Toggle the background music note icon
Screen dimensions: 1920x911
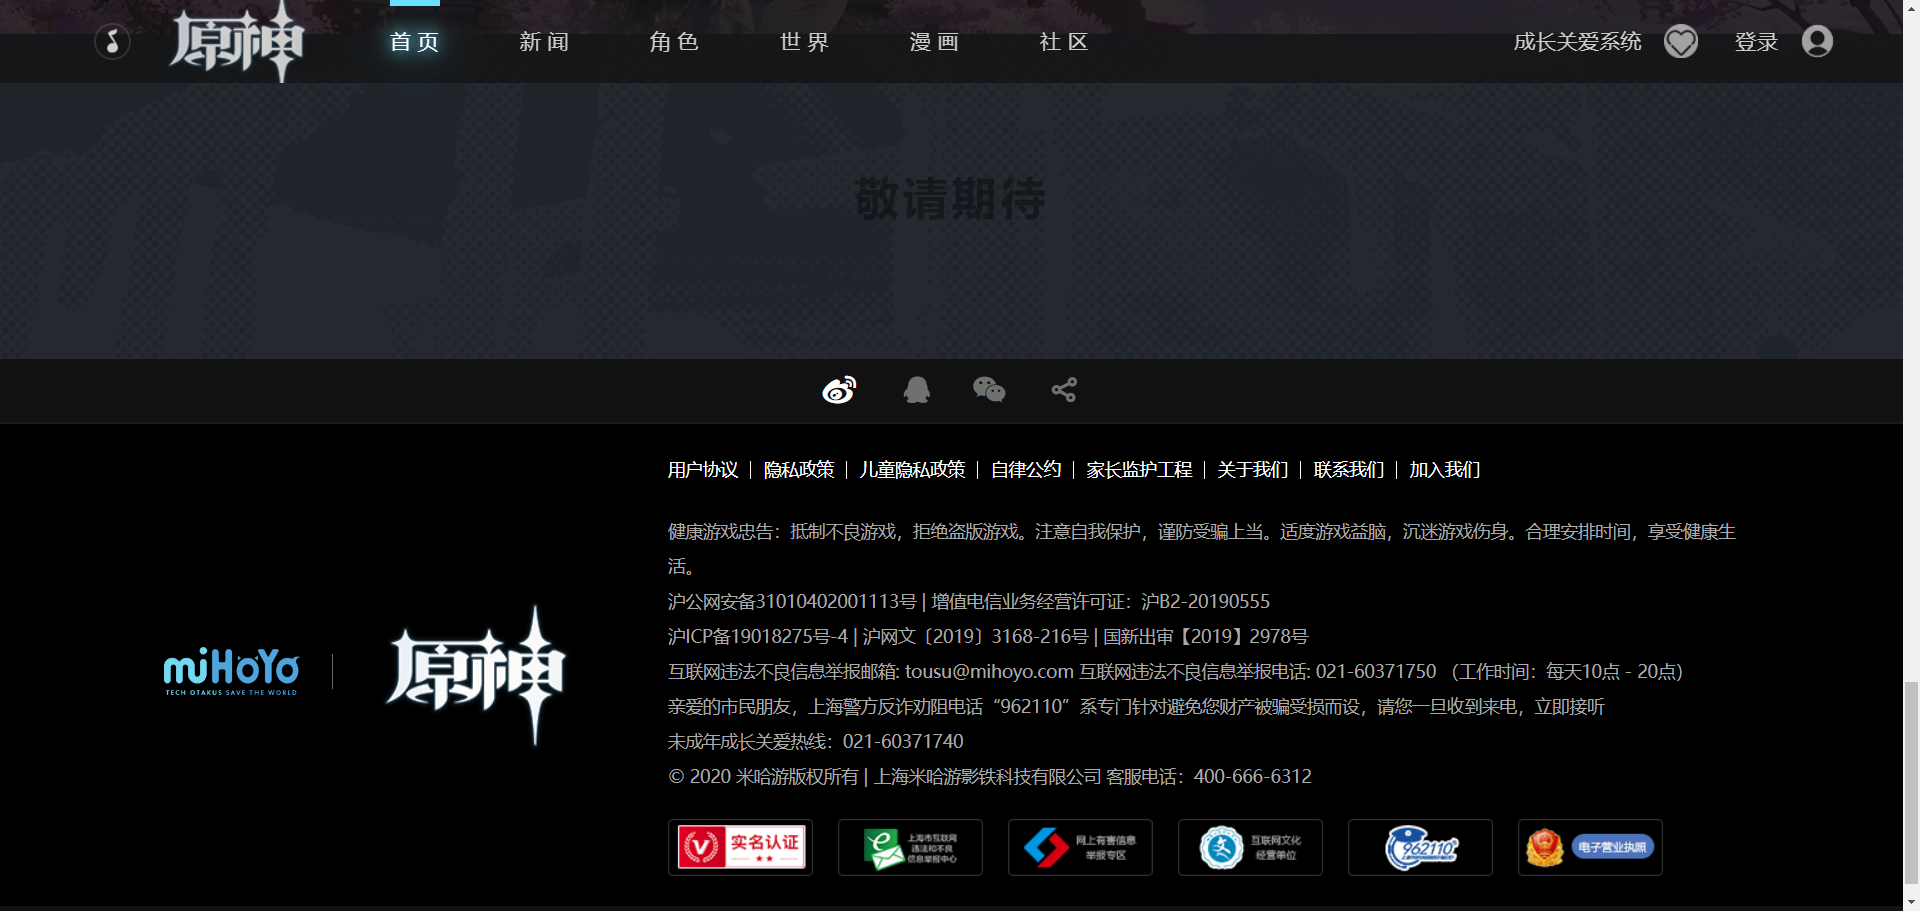click(x=112, y=42)
